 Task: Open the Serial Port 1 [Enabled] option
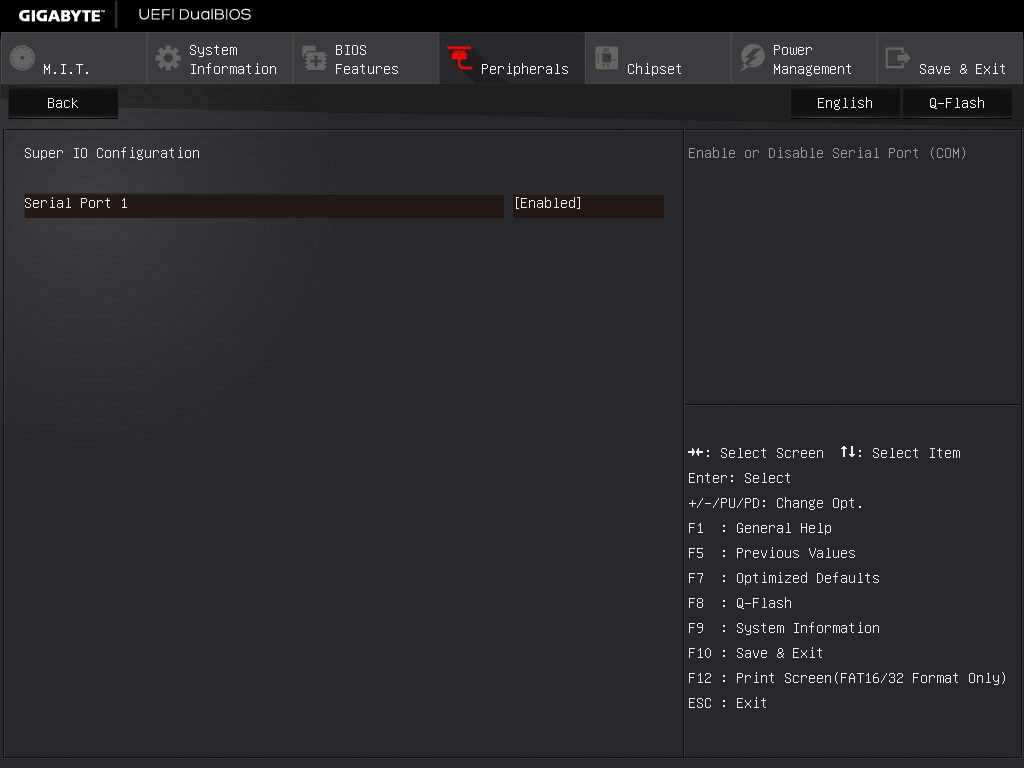tap(588, 204)
